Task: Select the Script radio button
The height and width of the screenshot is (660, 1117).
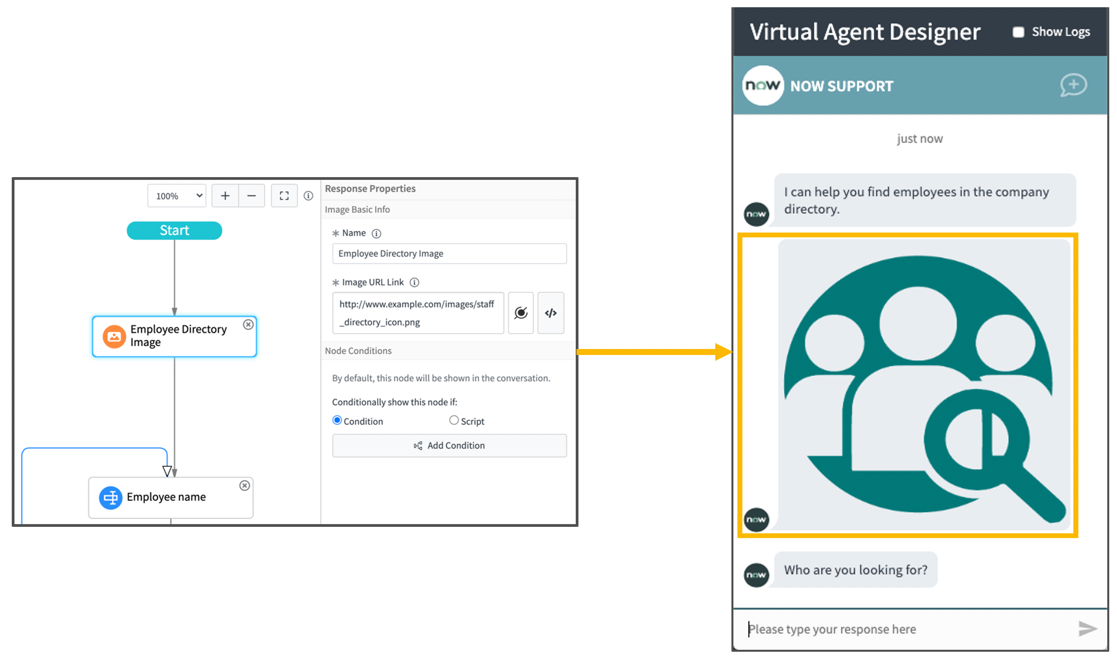Action: pyautogui.click(x=453, y=420)
